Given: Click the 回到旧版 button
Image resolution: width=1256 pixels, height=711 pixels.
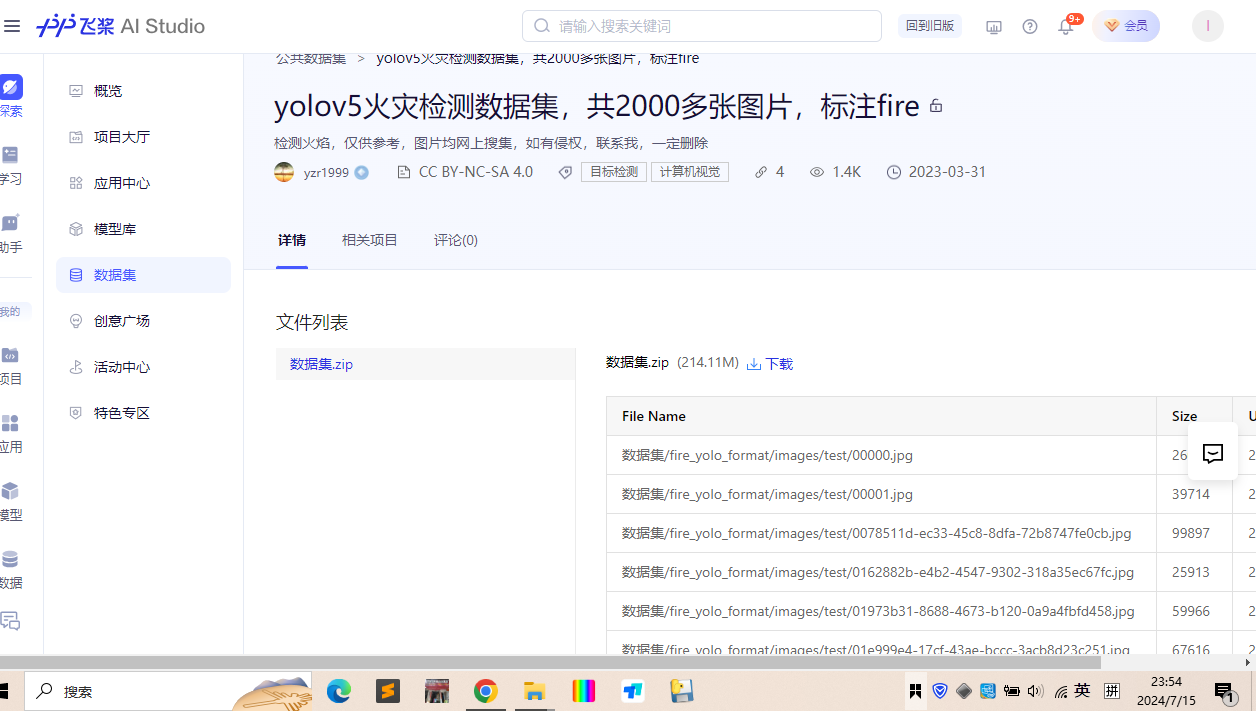Looking at the screenshot, I should 929,26.
